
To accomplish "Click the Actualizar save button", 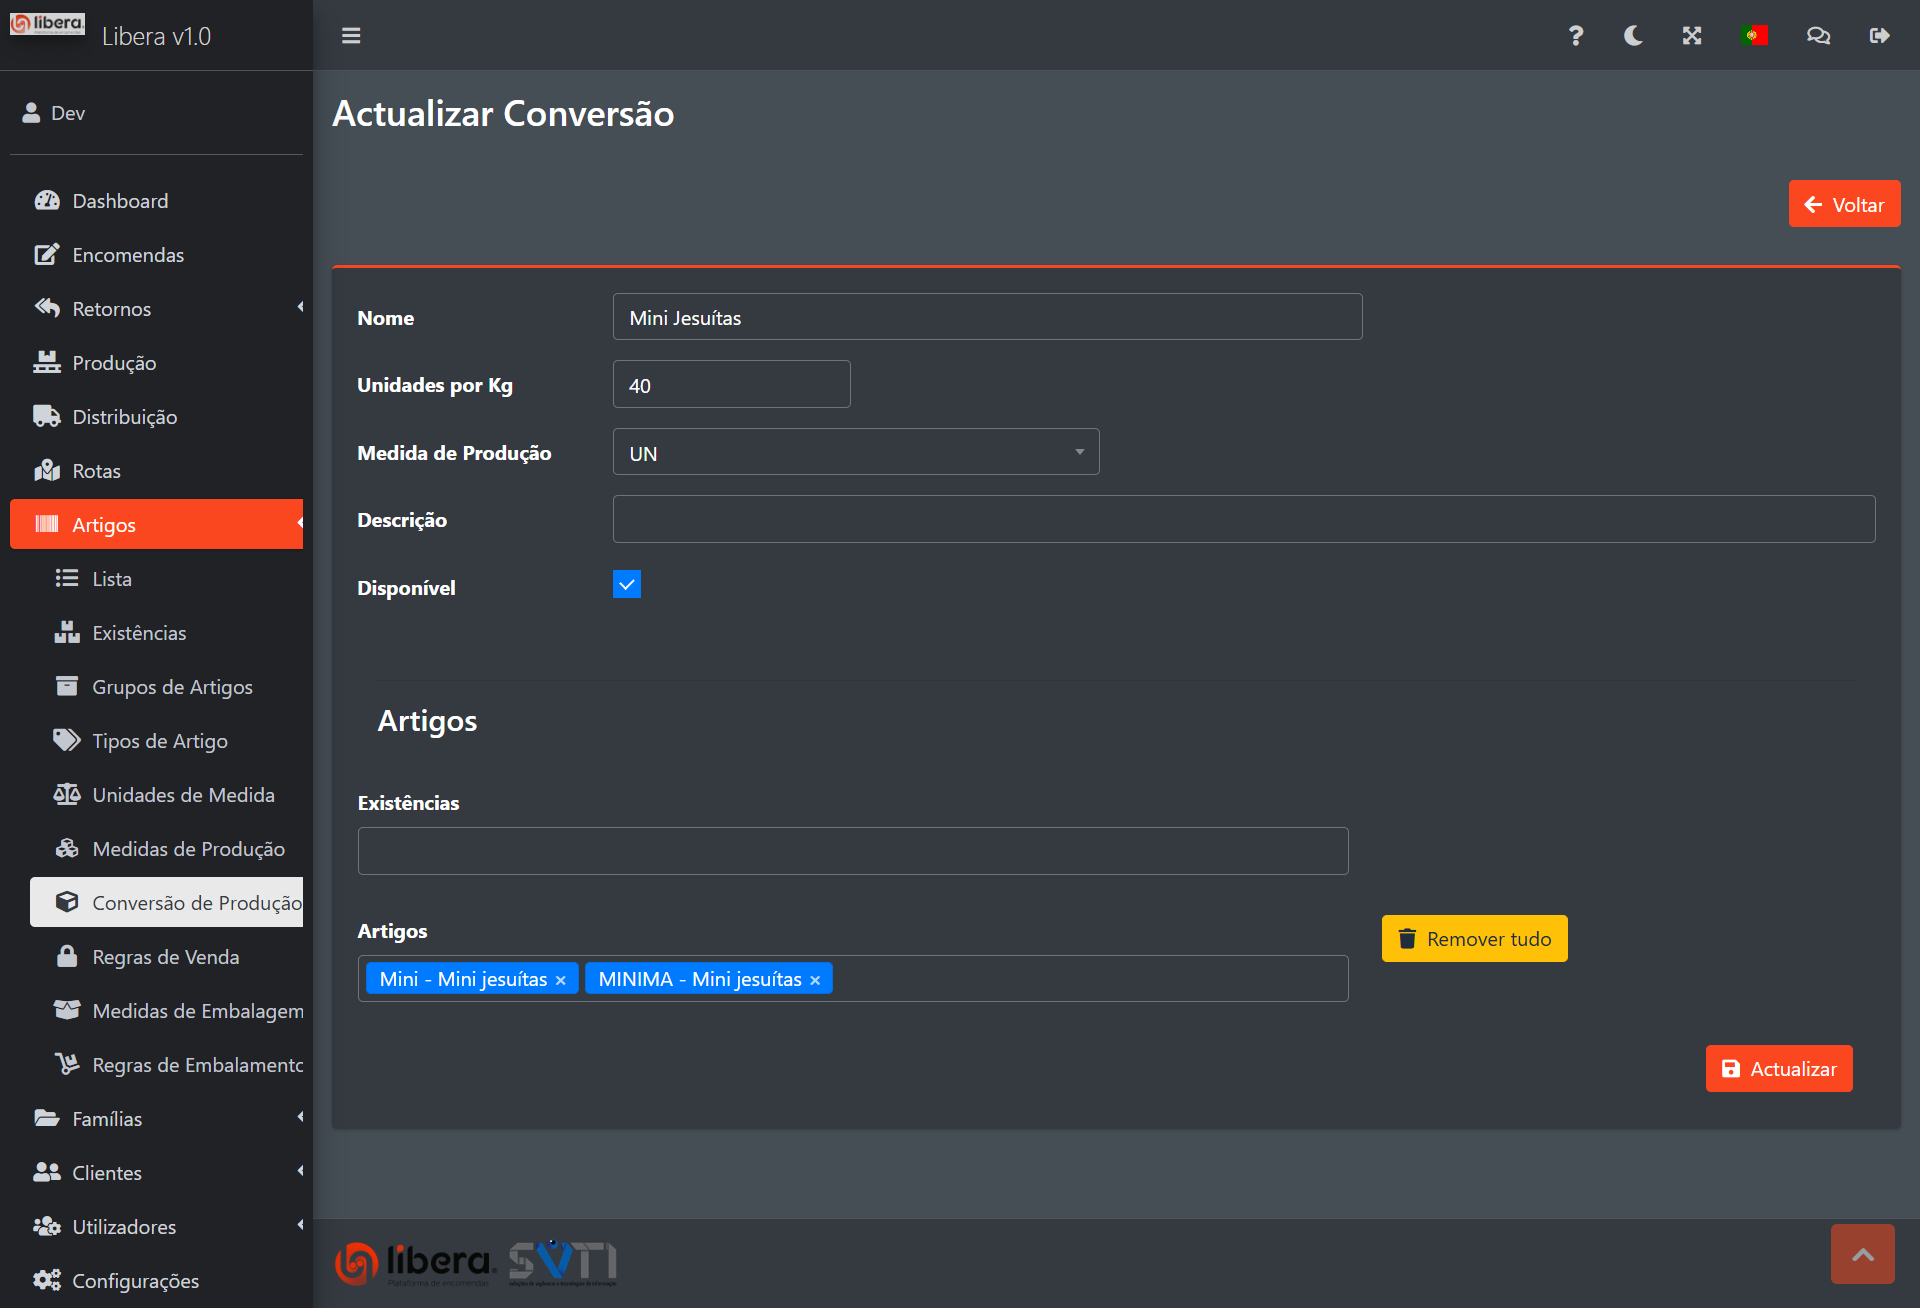I will pyautogui.click(x=1778, y=1069).
